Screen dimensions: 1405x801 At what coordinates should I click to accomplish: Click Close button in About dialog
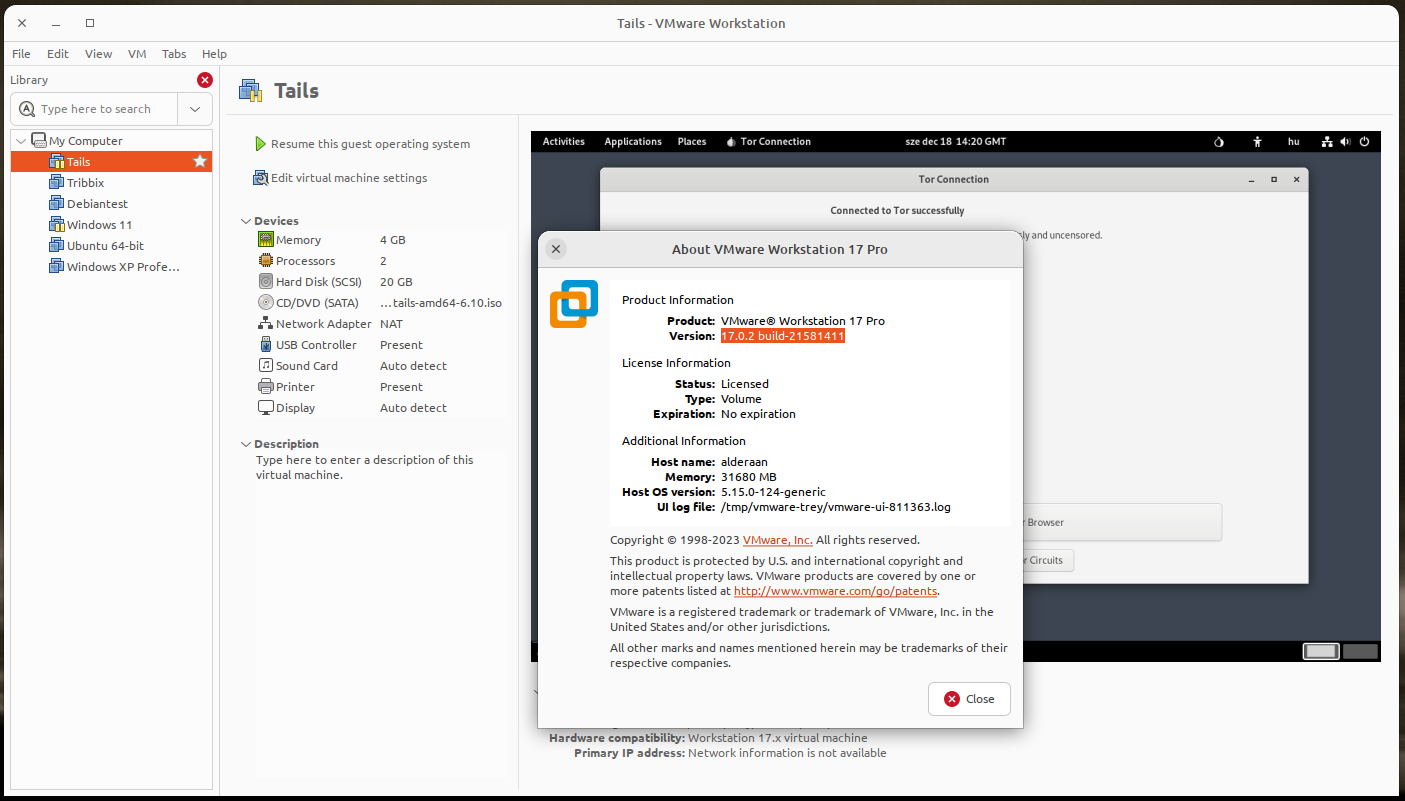click(969, 699)
